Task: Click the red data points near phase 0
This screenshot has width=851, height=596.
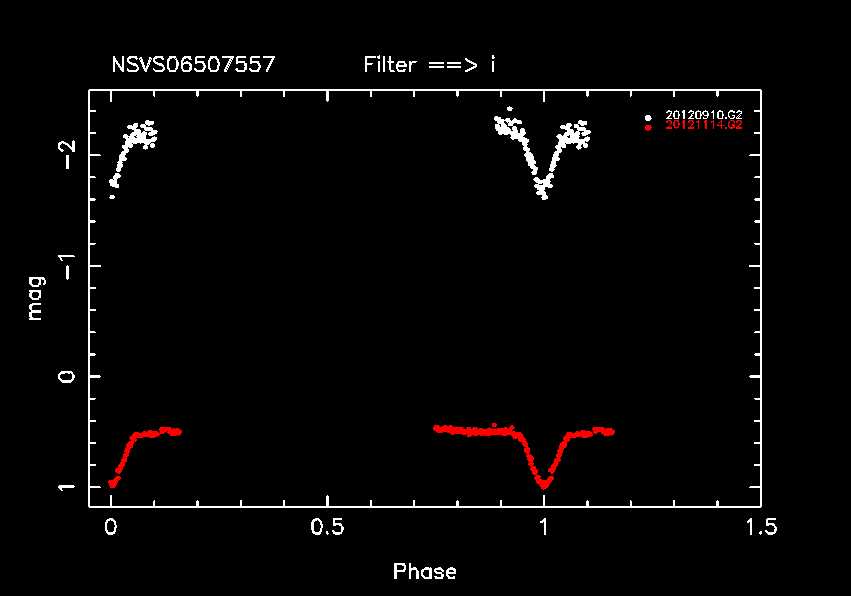Action: [113, 482]
